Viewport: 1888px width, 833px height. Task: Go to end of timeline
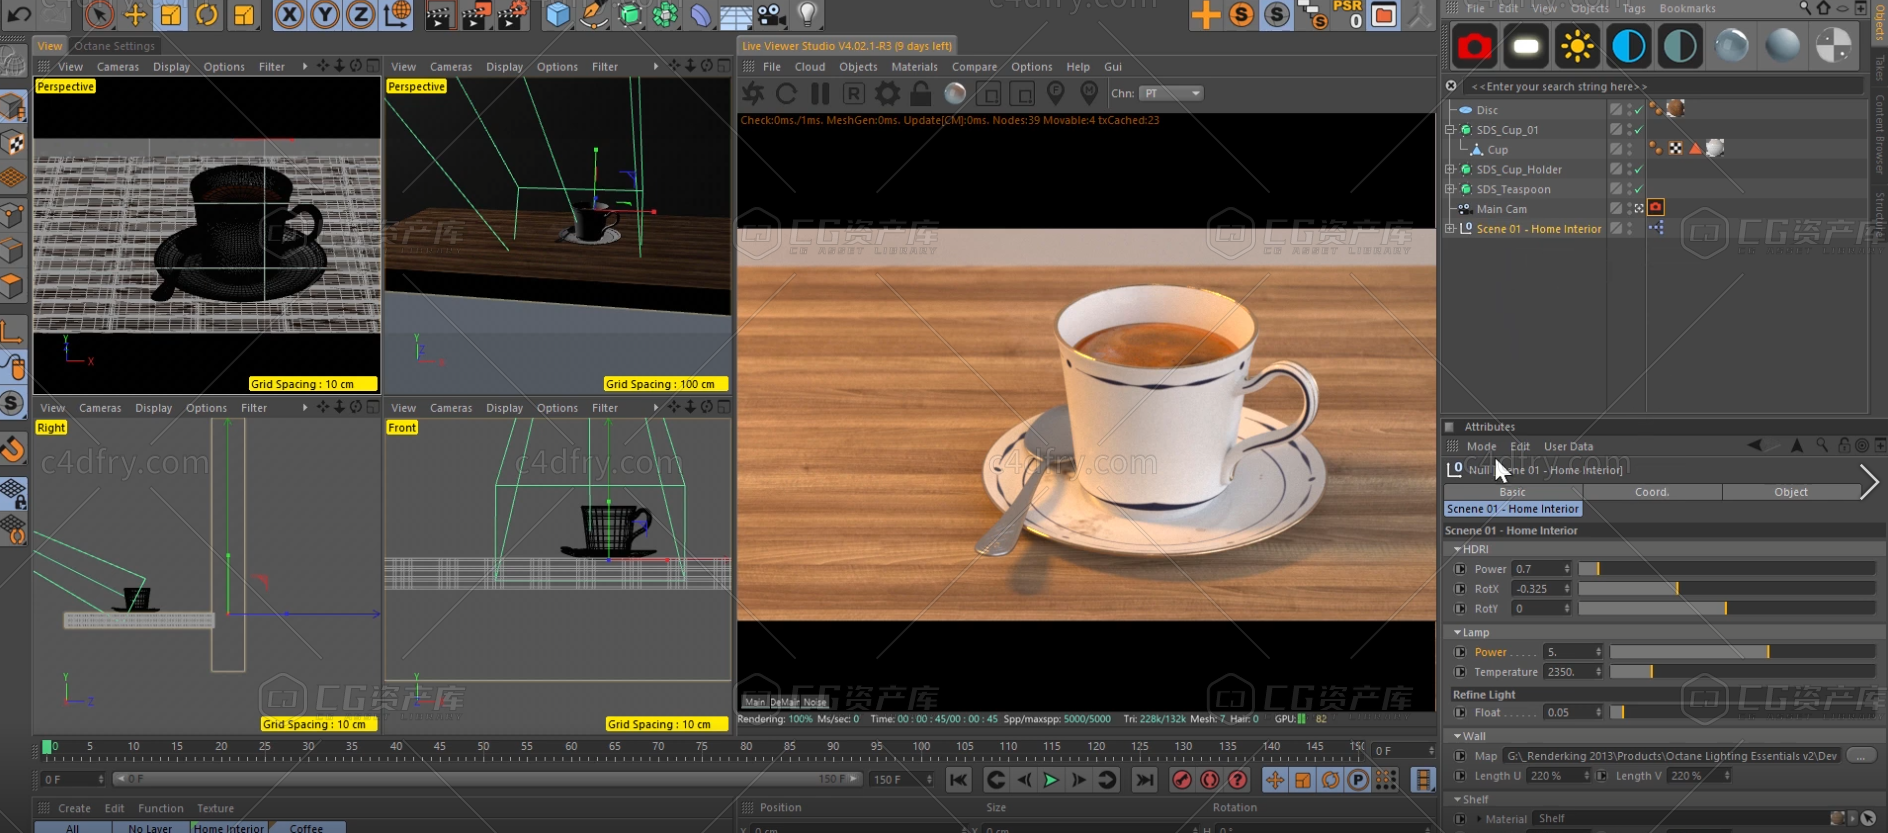(x=1145, y=780)
